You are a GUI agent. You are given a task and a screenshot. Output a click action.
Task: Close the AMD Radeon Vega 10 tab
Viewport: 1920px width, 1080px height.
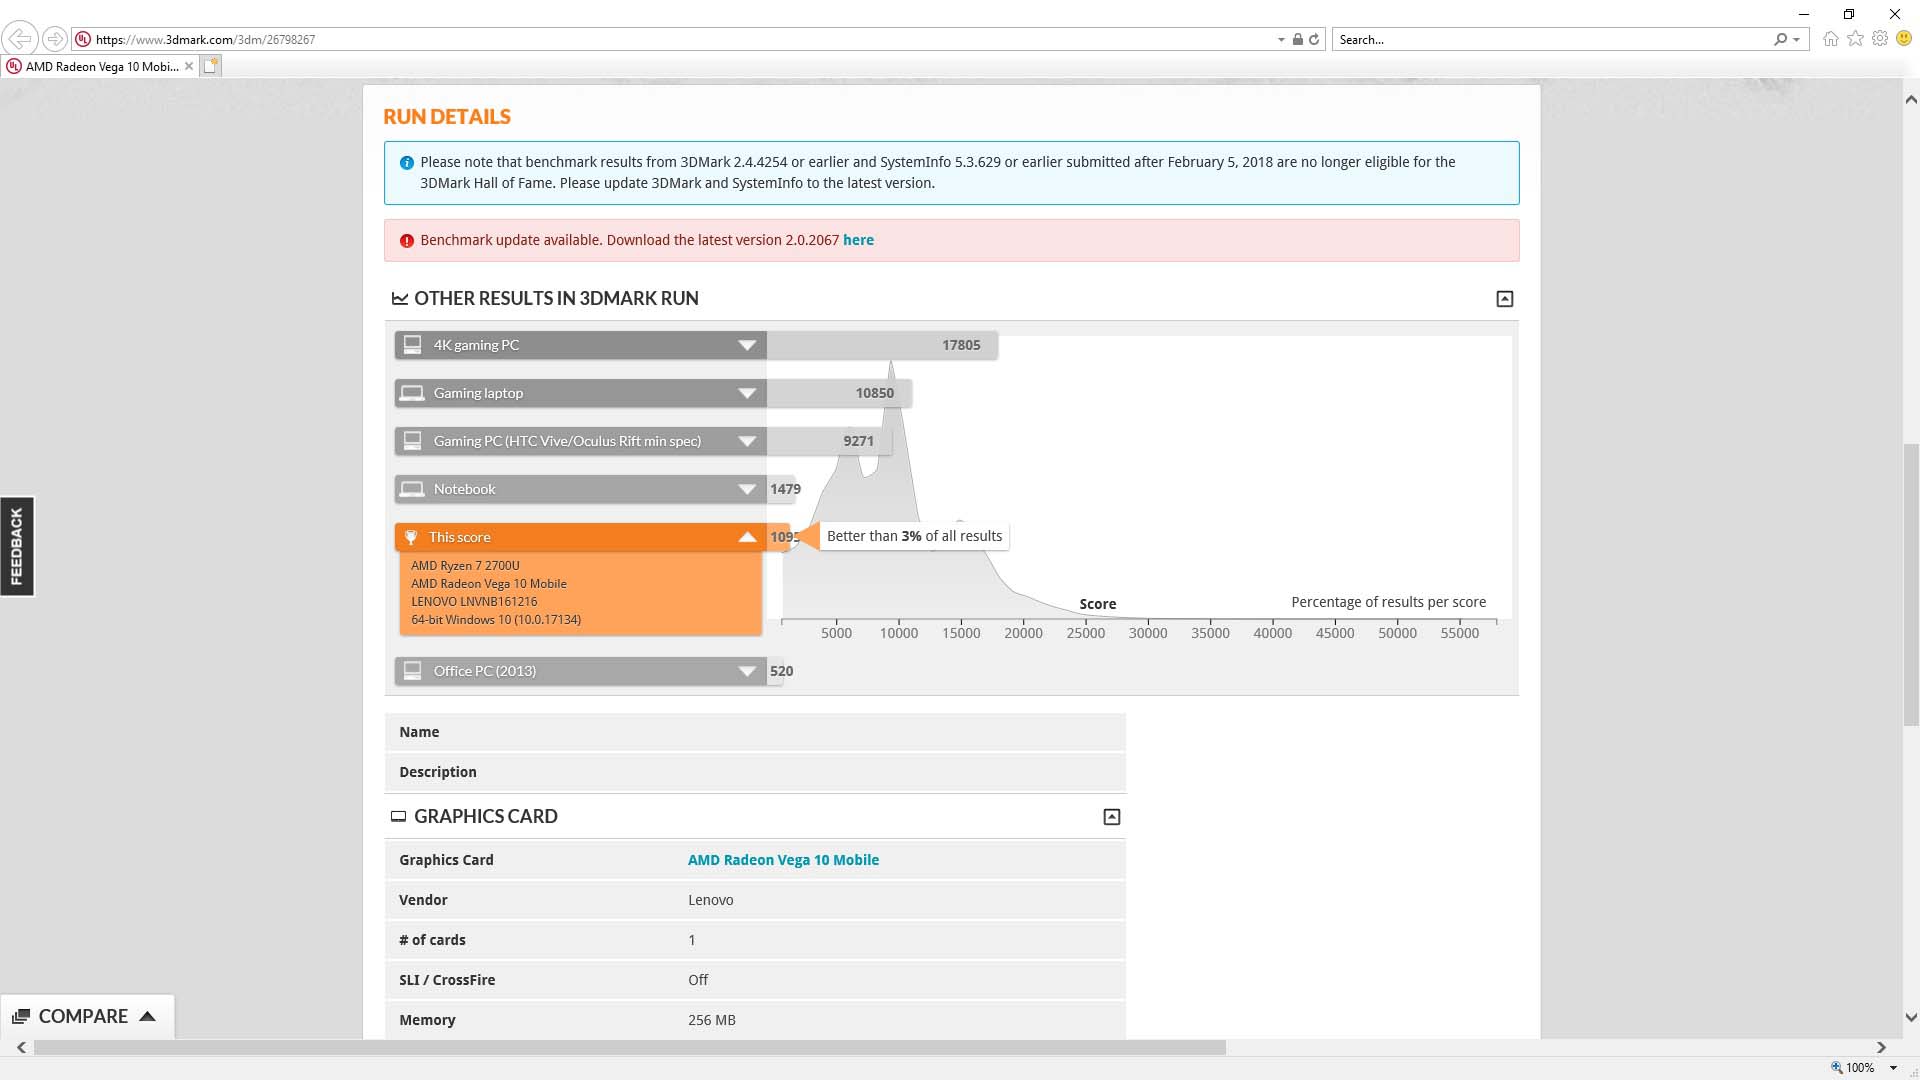click(188, 66)
